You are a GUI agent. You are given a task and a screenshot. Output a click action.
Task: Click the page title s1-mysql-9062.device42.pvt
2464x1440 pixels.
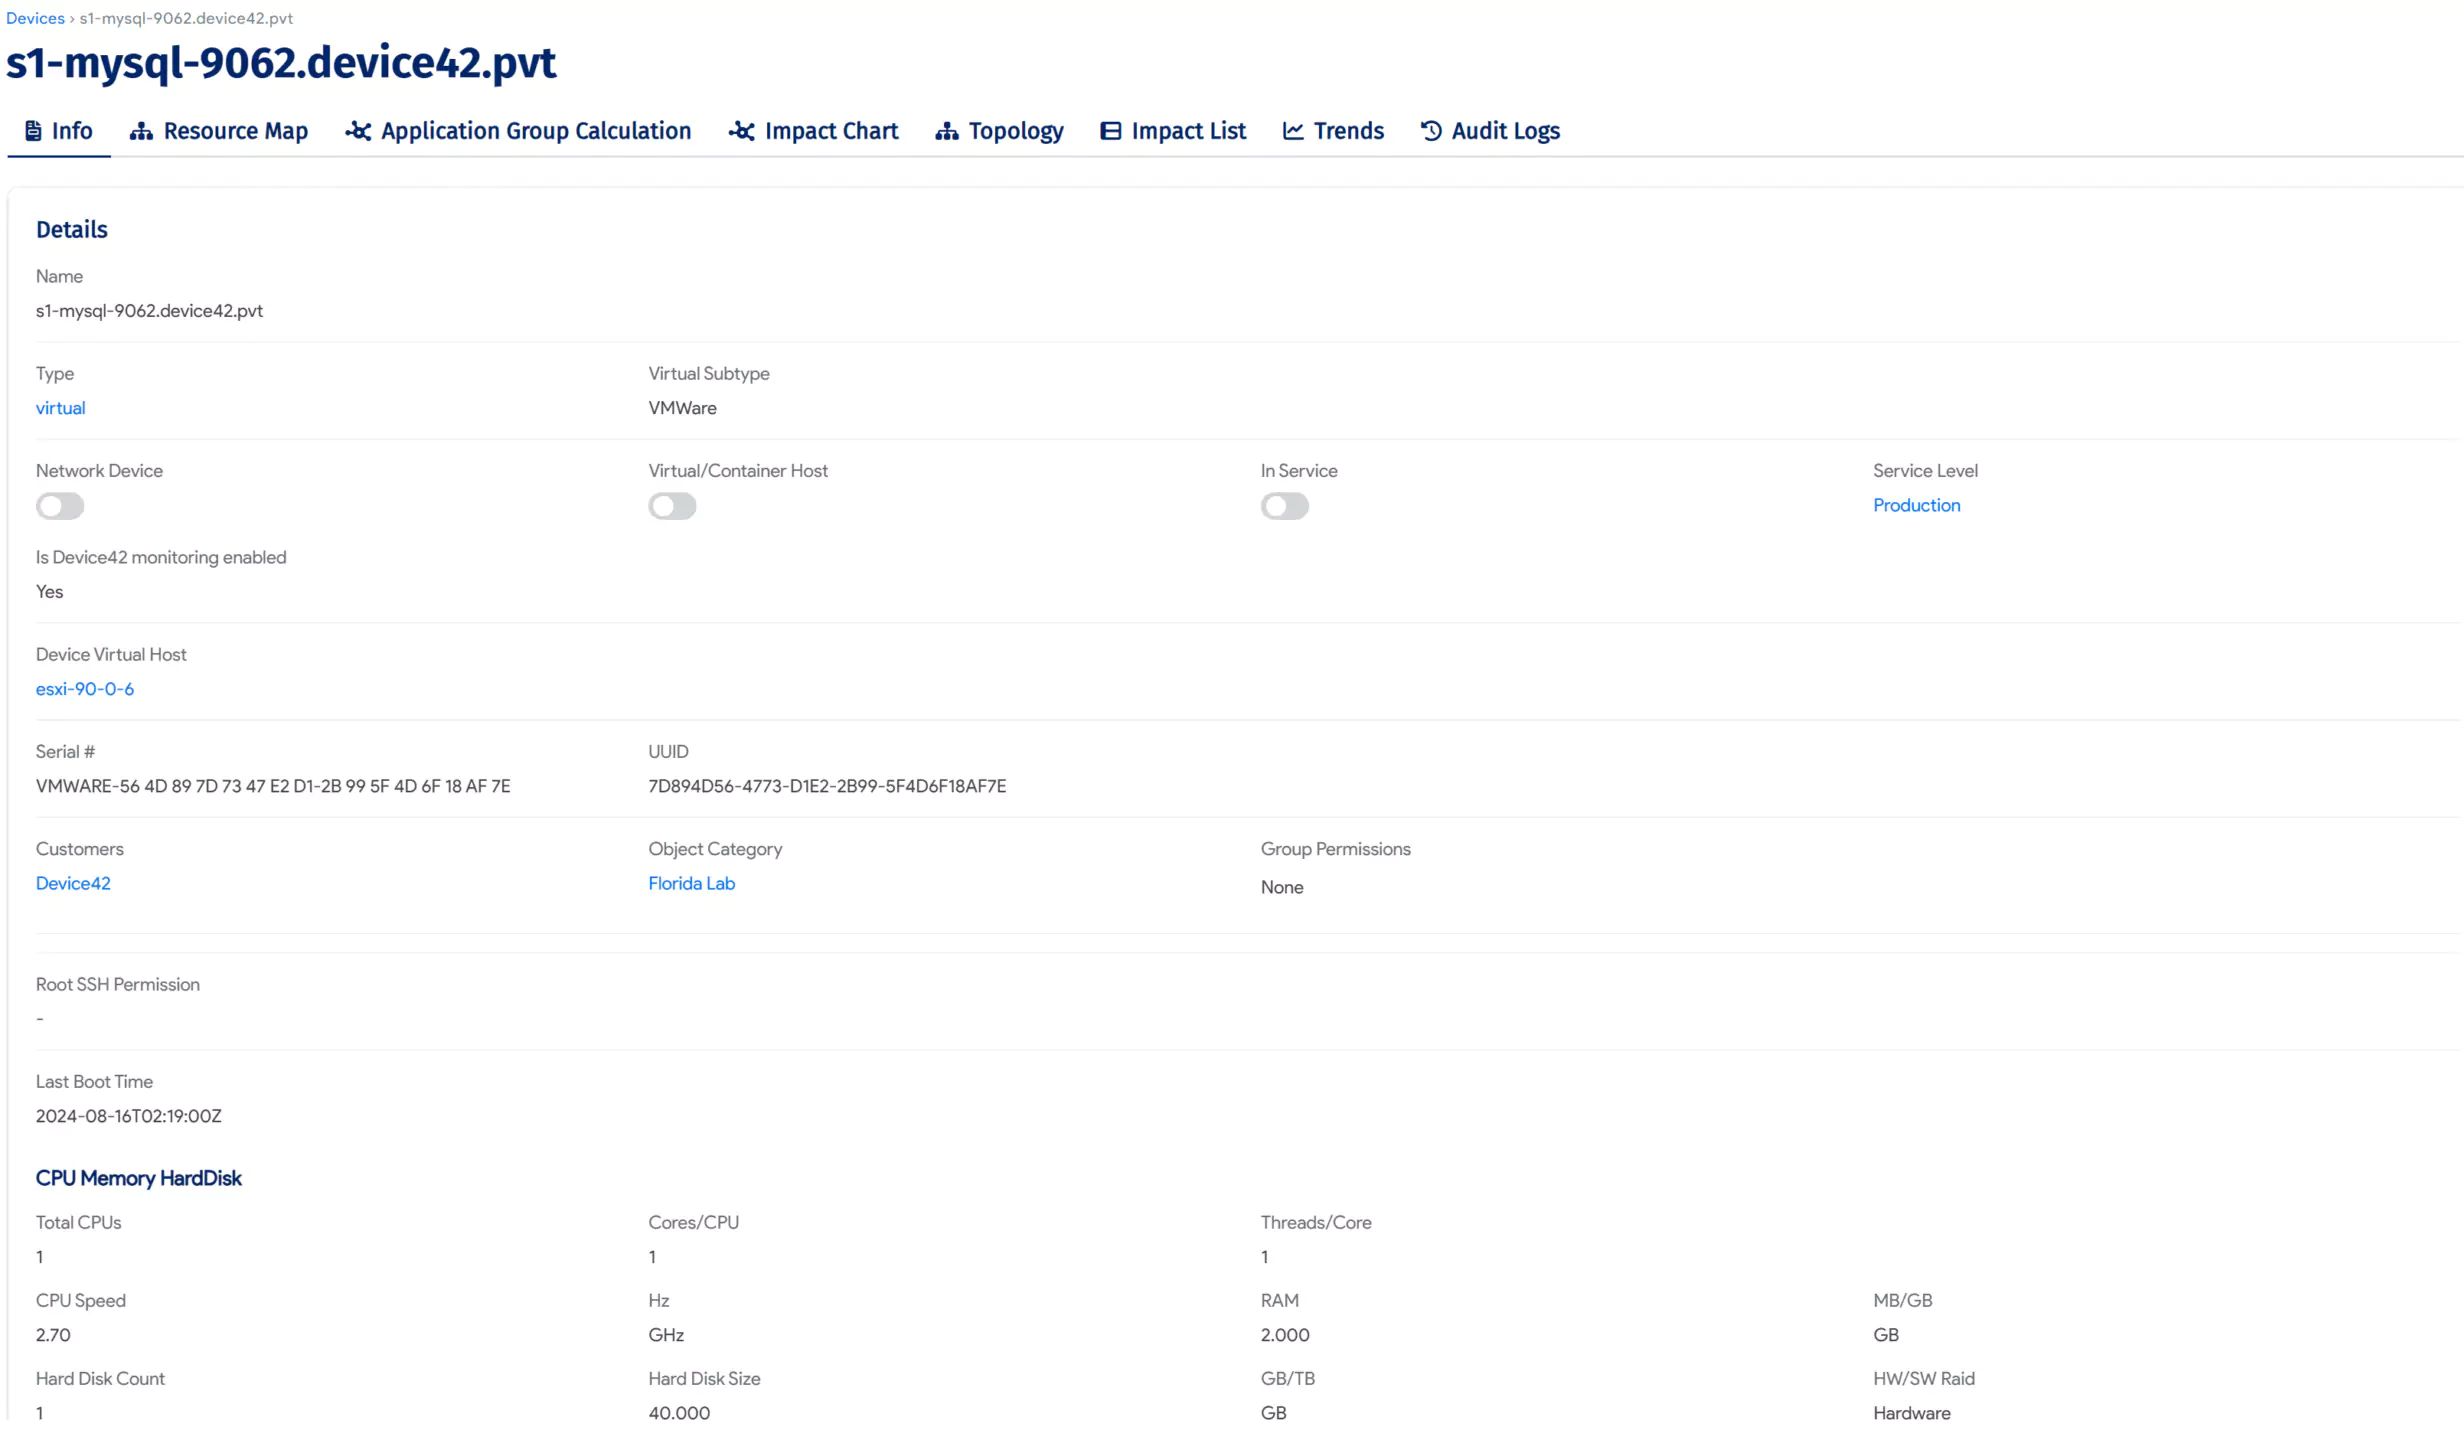click(281, 63)
